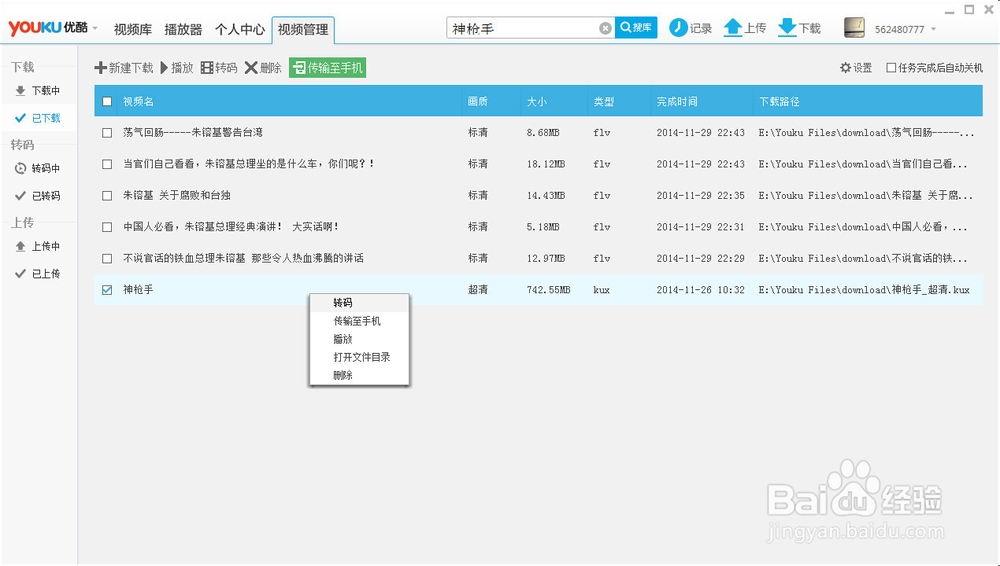Screen dimensions: 1000x566
Task: Check the 不说官话的铁血总理 row checkbox
Action: pyautogui.click(x=107, y=258)
